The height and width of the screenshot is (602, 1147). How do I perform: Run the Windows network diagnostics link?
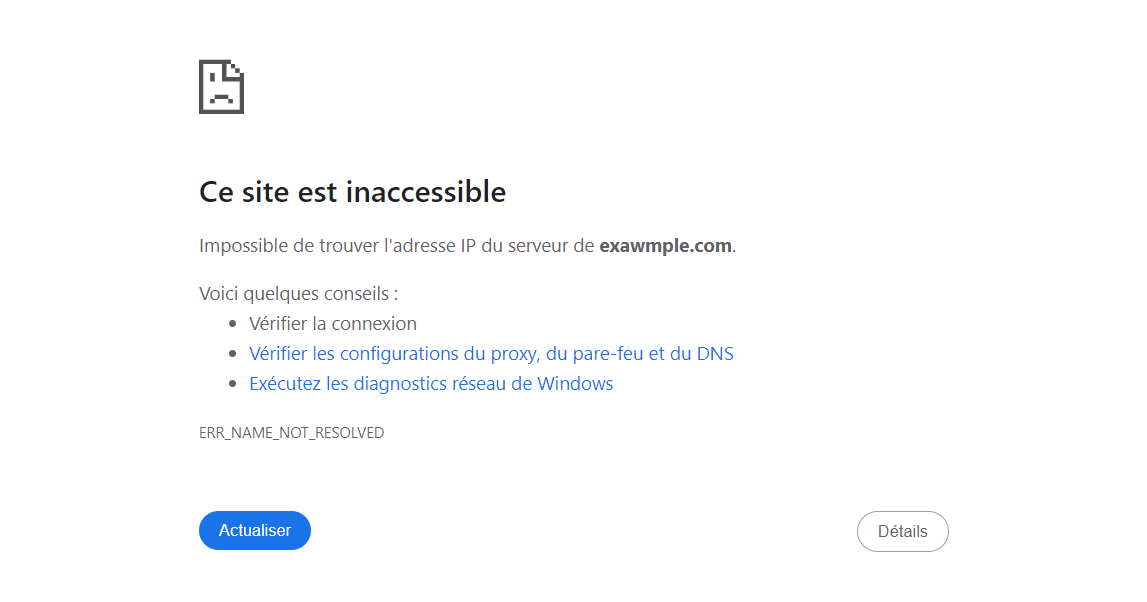coord(431,384)
